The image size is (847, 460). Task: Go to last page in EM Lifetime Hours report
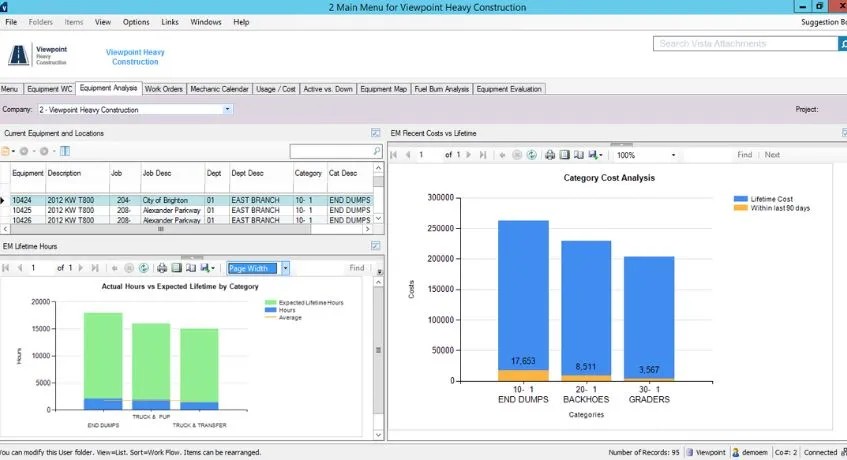pyautogui.click(x=95, y=268)
